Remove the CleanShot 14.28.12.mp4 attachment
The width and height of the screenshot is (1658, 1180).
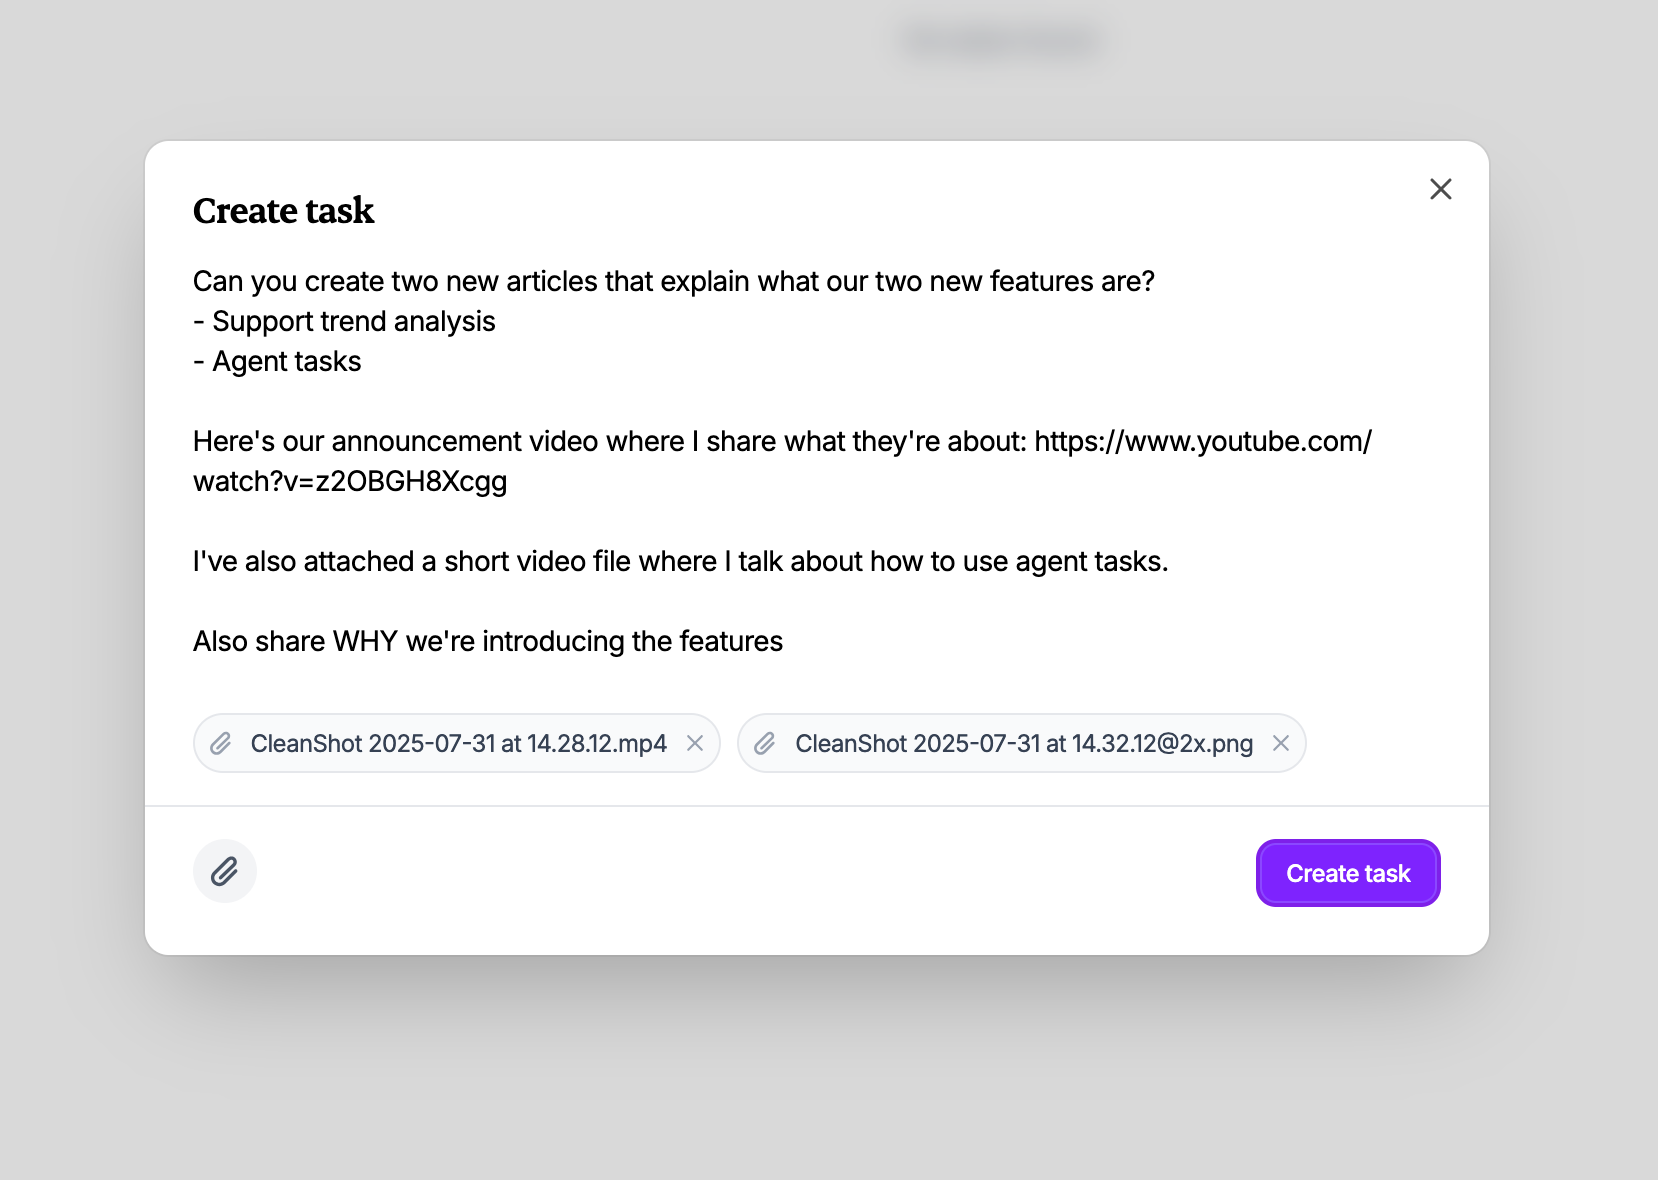pos(695,743)
